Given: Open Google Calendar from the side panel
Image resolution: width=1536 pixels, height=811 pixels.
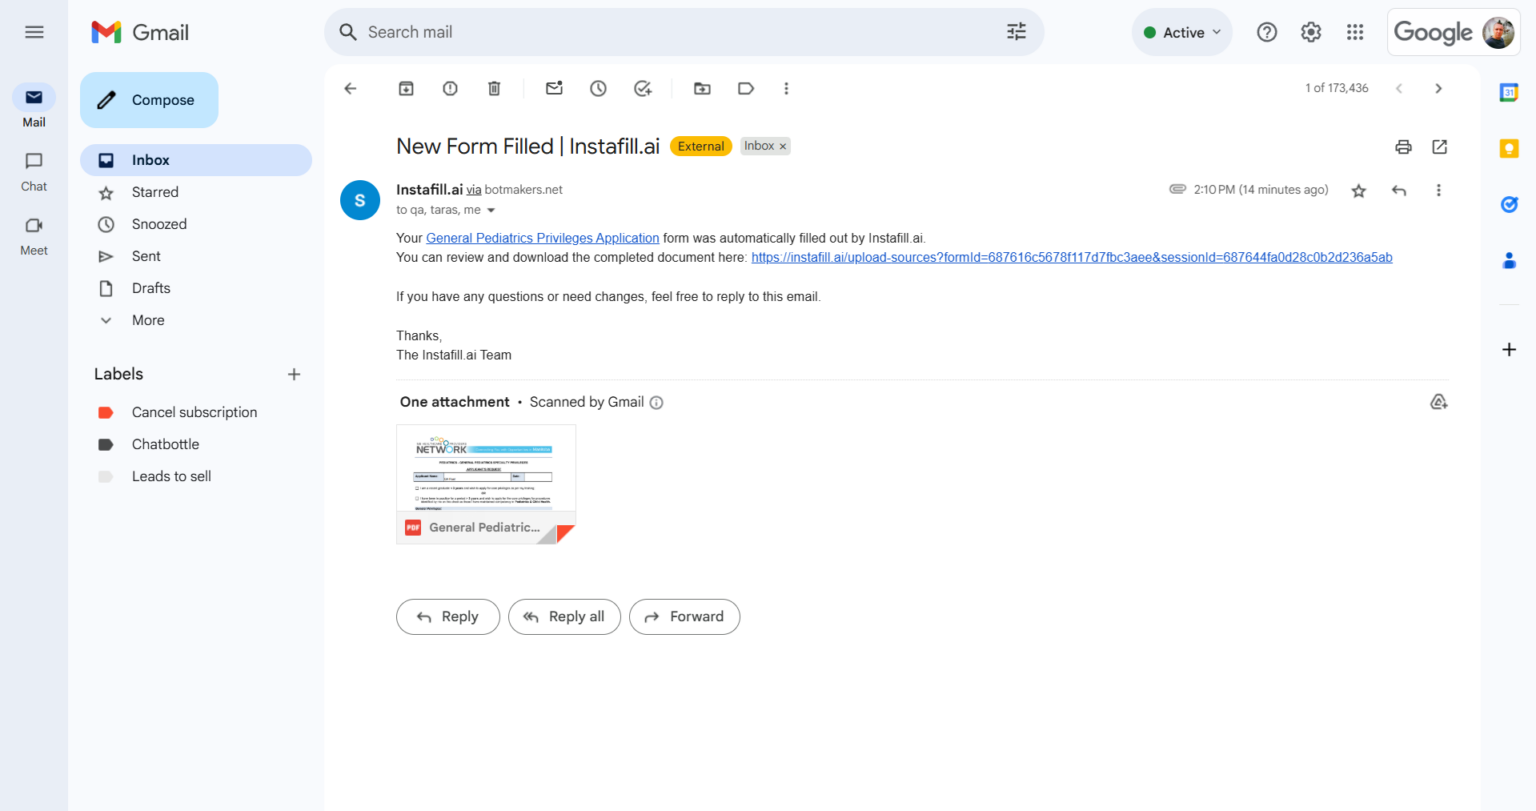Looking at the screenshot, I should (x=1510, y=93).
